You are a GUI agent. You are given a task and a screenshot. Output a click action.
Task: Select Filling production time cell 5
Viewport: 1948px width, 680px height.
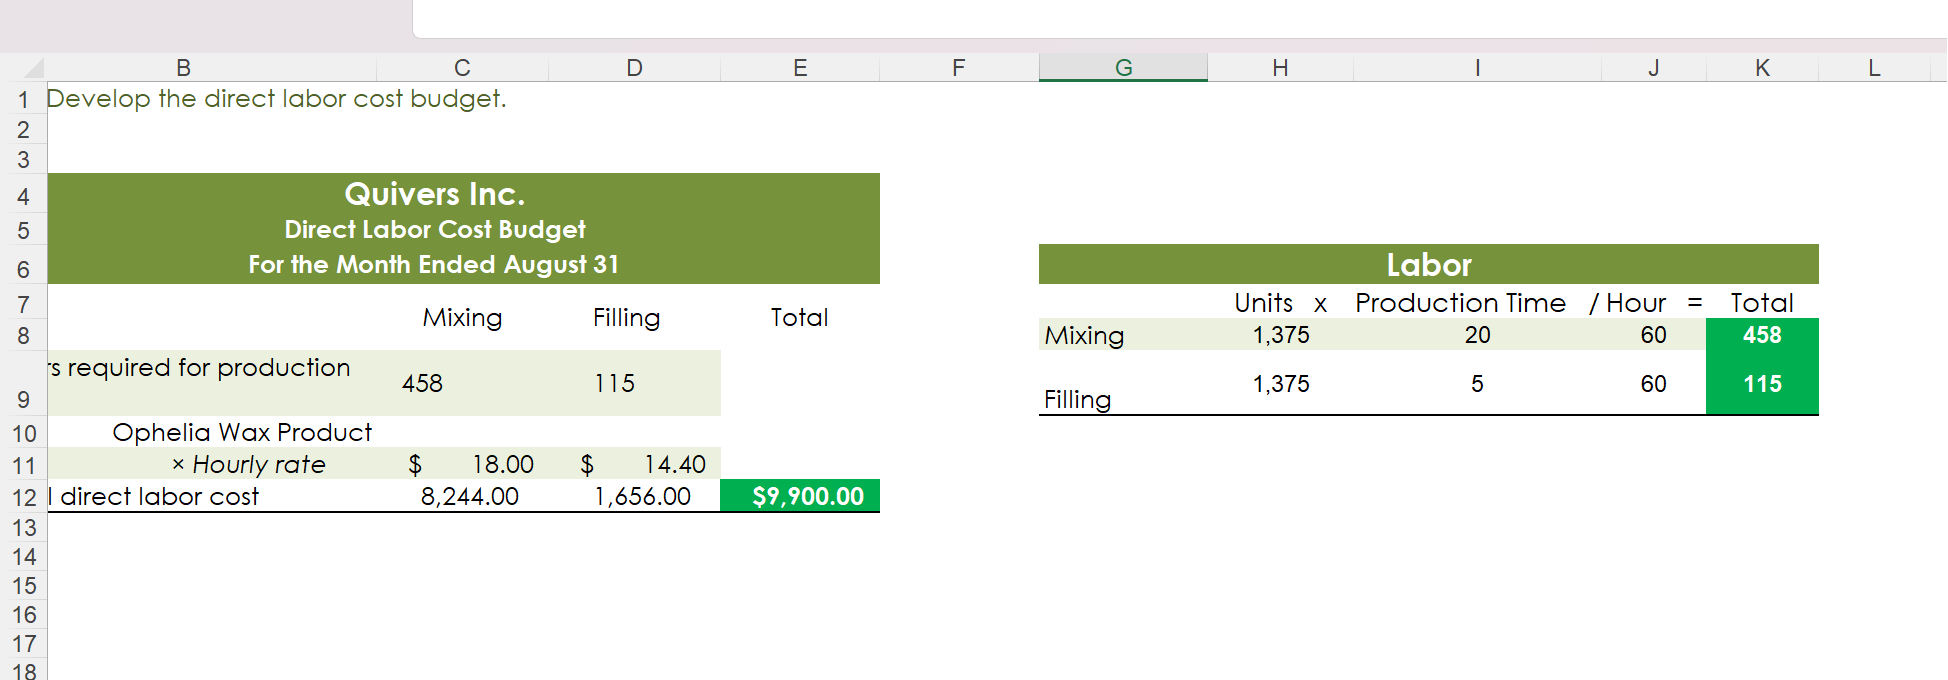pyautogui.click(x=1477, y=383)
